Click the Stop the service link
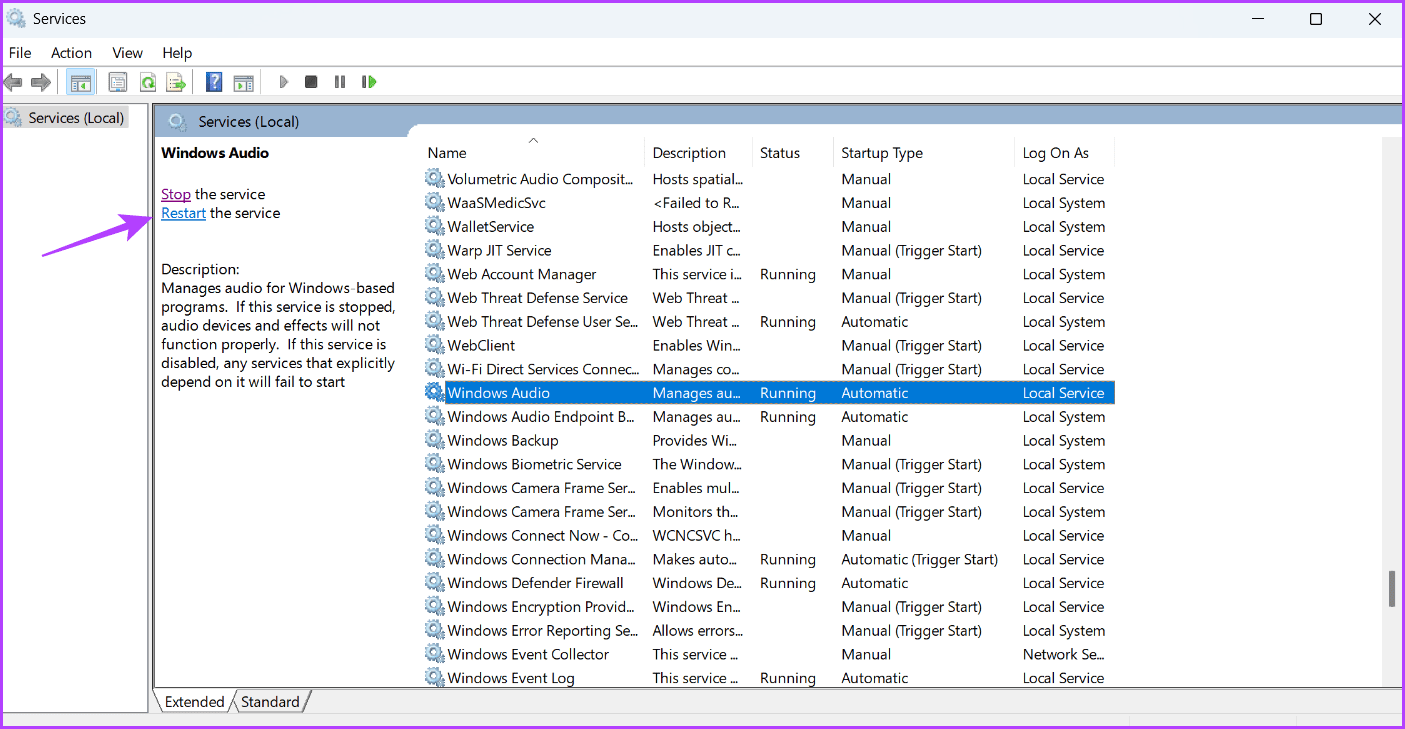 [x=176, y=194]
